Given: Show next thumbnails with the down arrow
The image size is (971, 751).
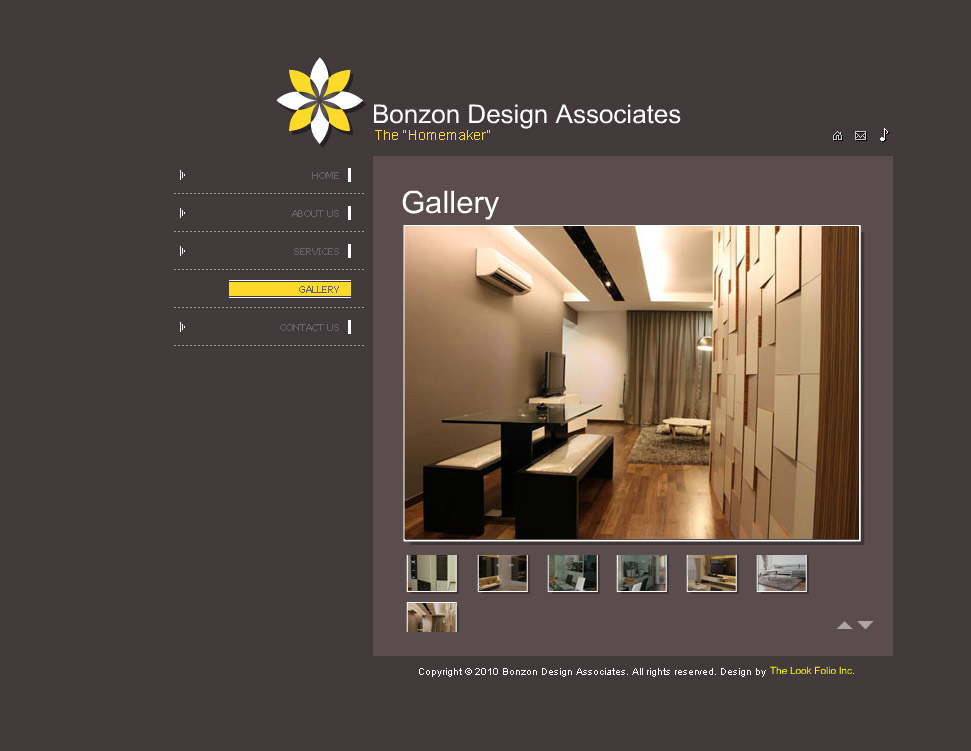Looking at the screenshot, I should click(x=866, y=625).
